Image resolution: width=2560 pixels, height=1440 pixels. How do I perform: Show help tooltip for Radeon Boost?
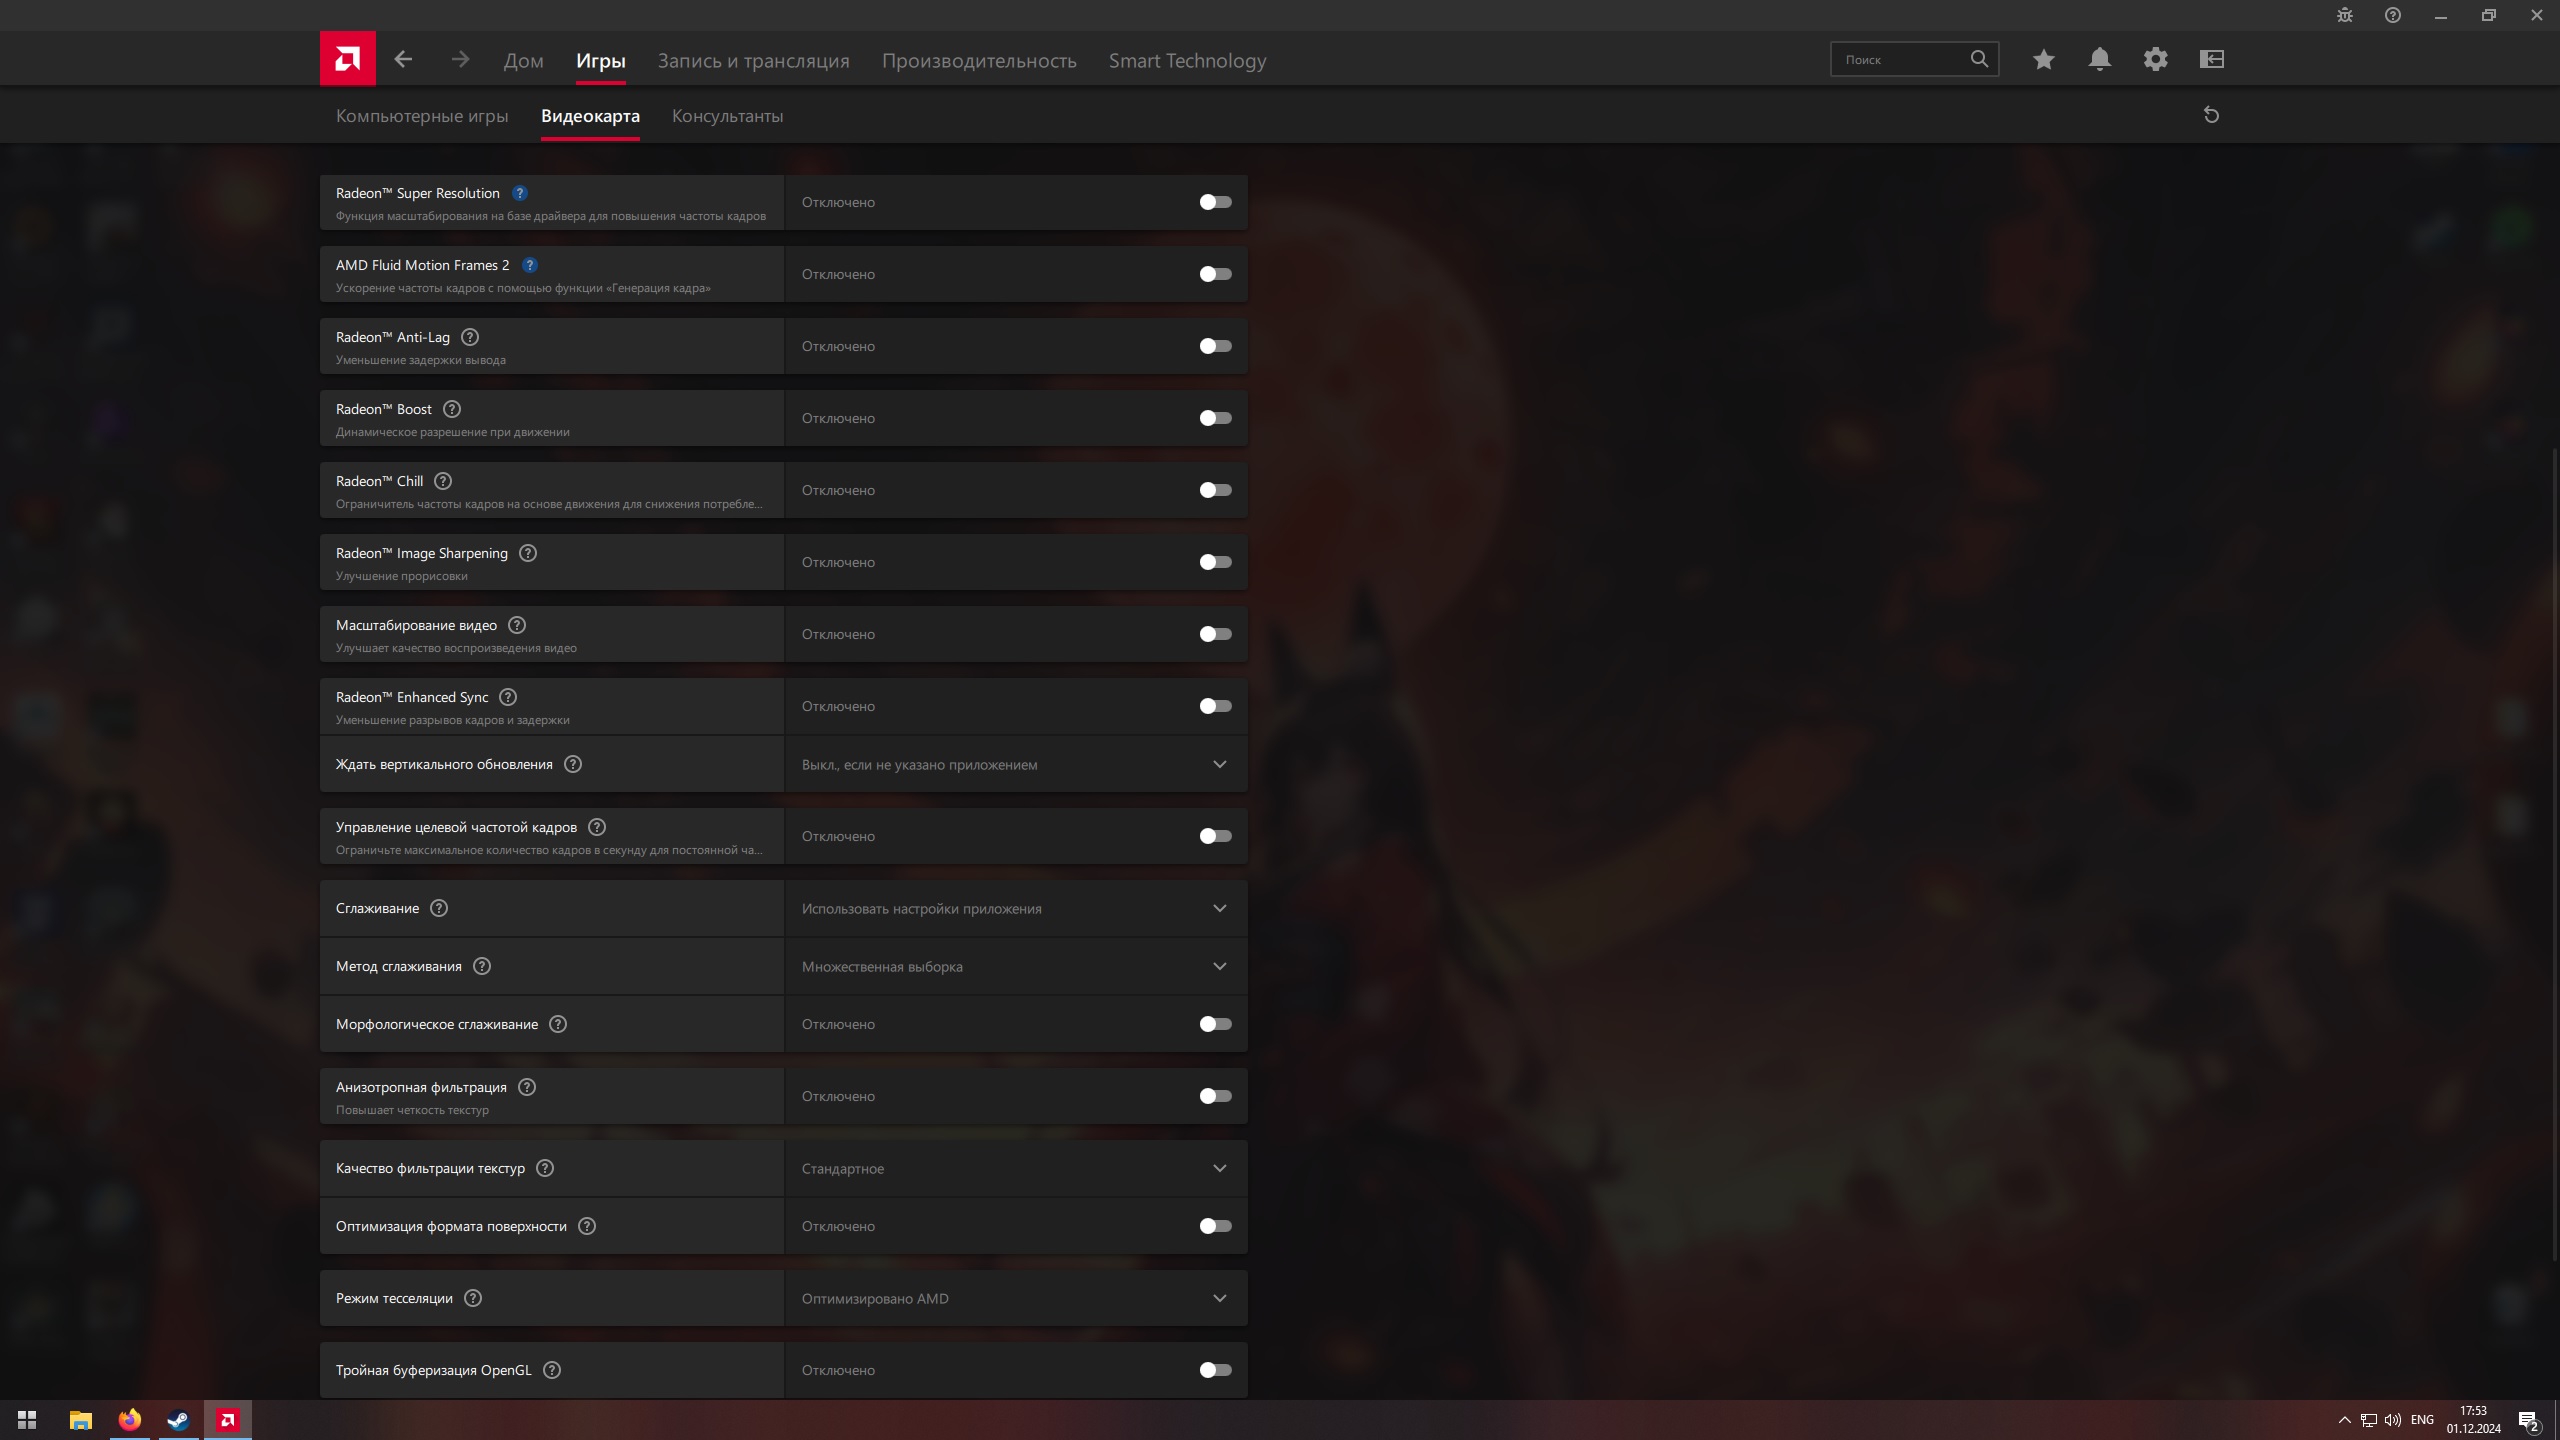pos(452,409)
